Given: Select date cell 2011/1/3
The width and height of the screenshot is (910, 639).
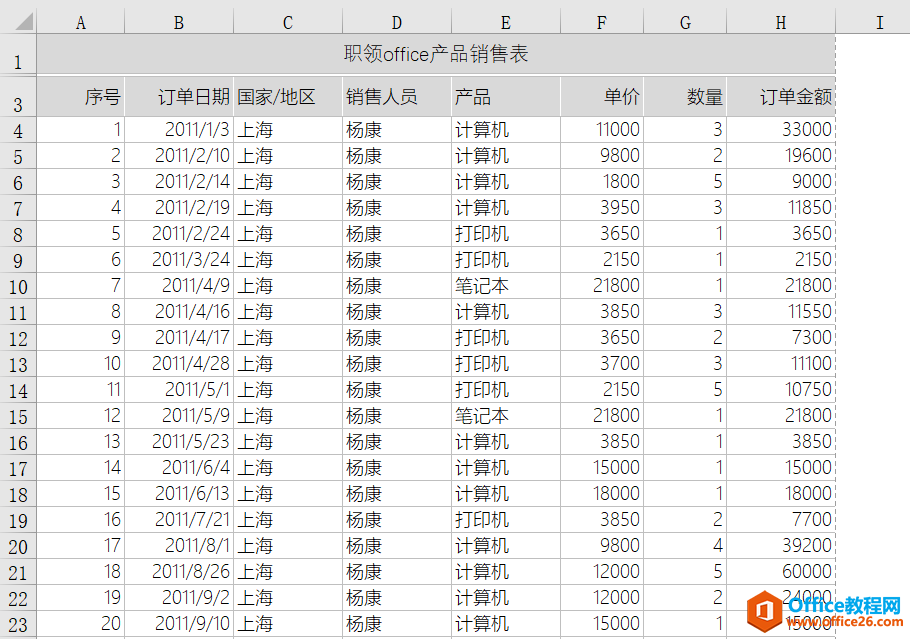Looking at the screenshot, I should coord(179,129).
